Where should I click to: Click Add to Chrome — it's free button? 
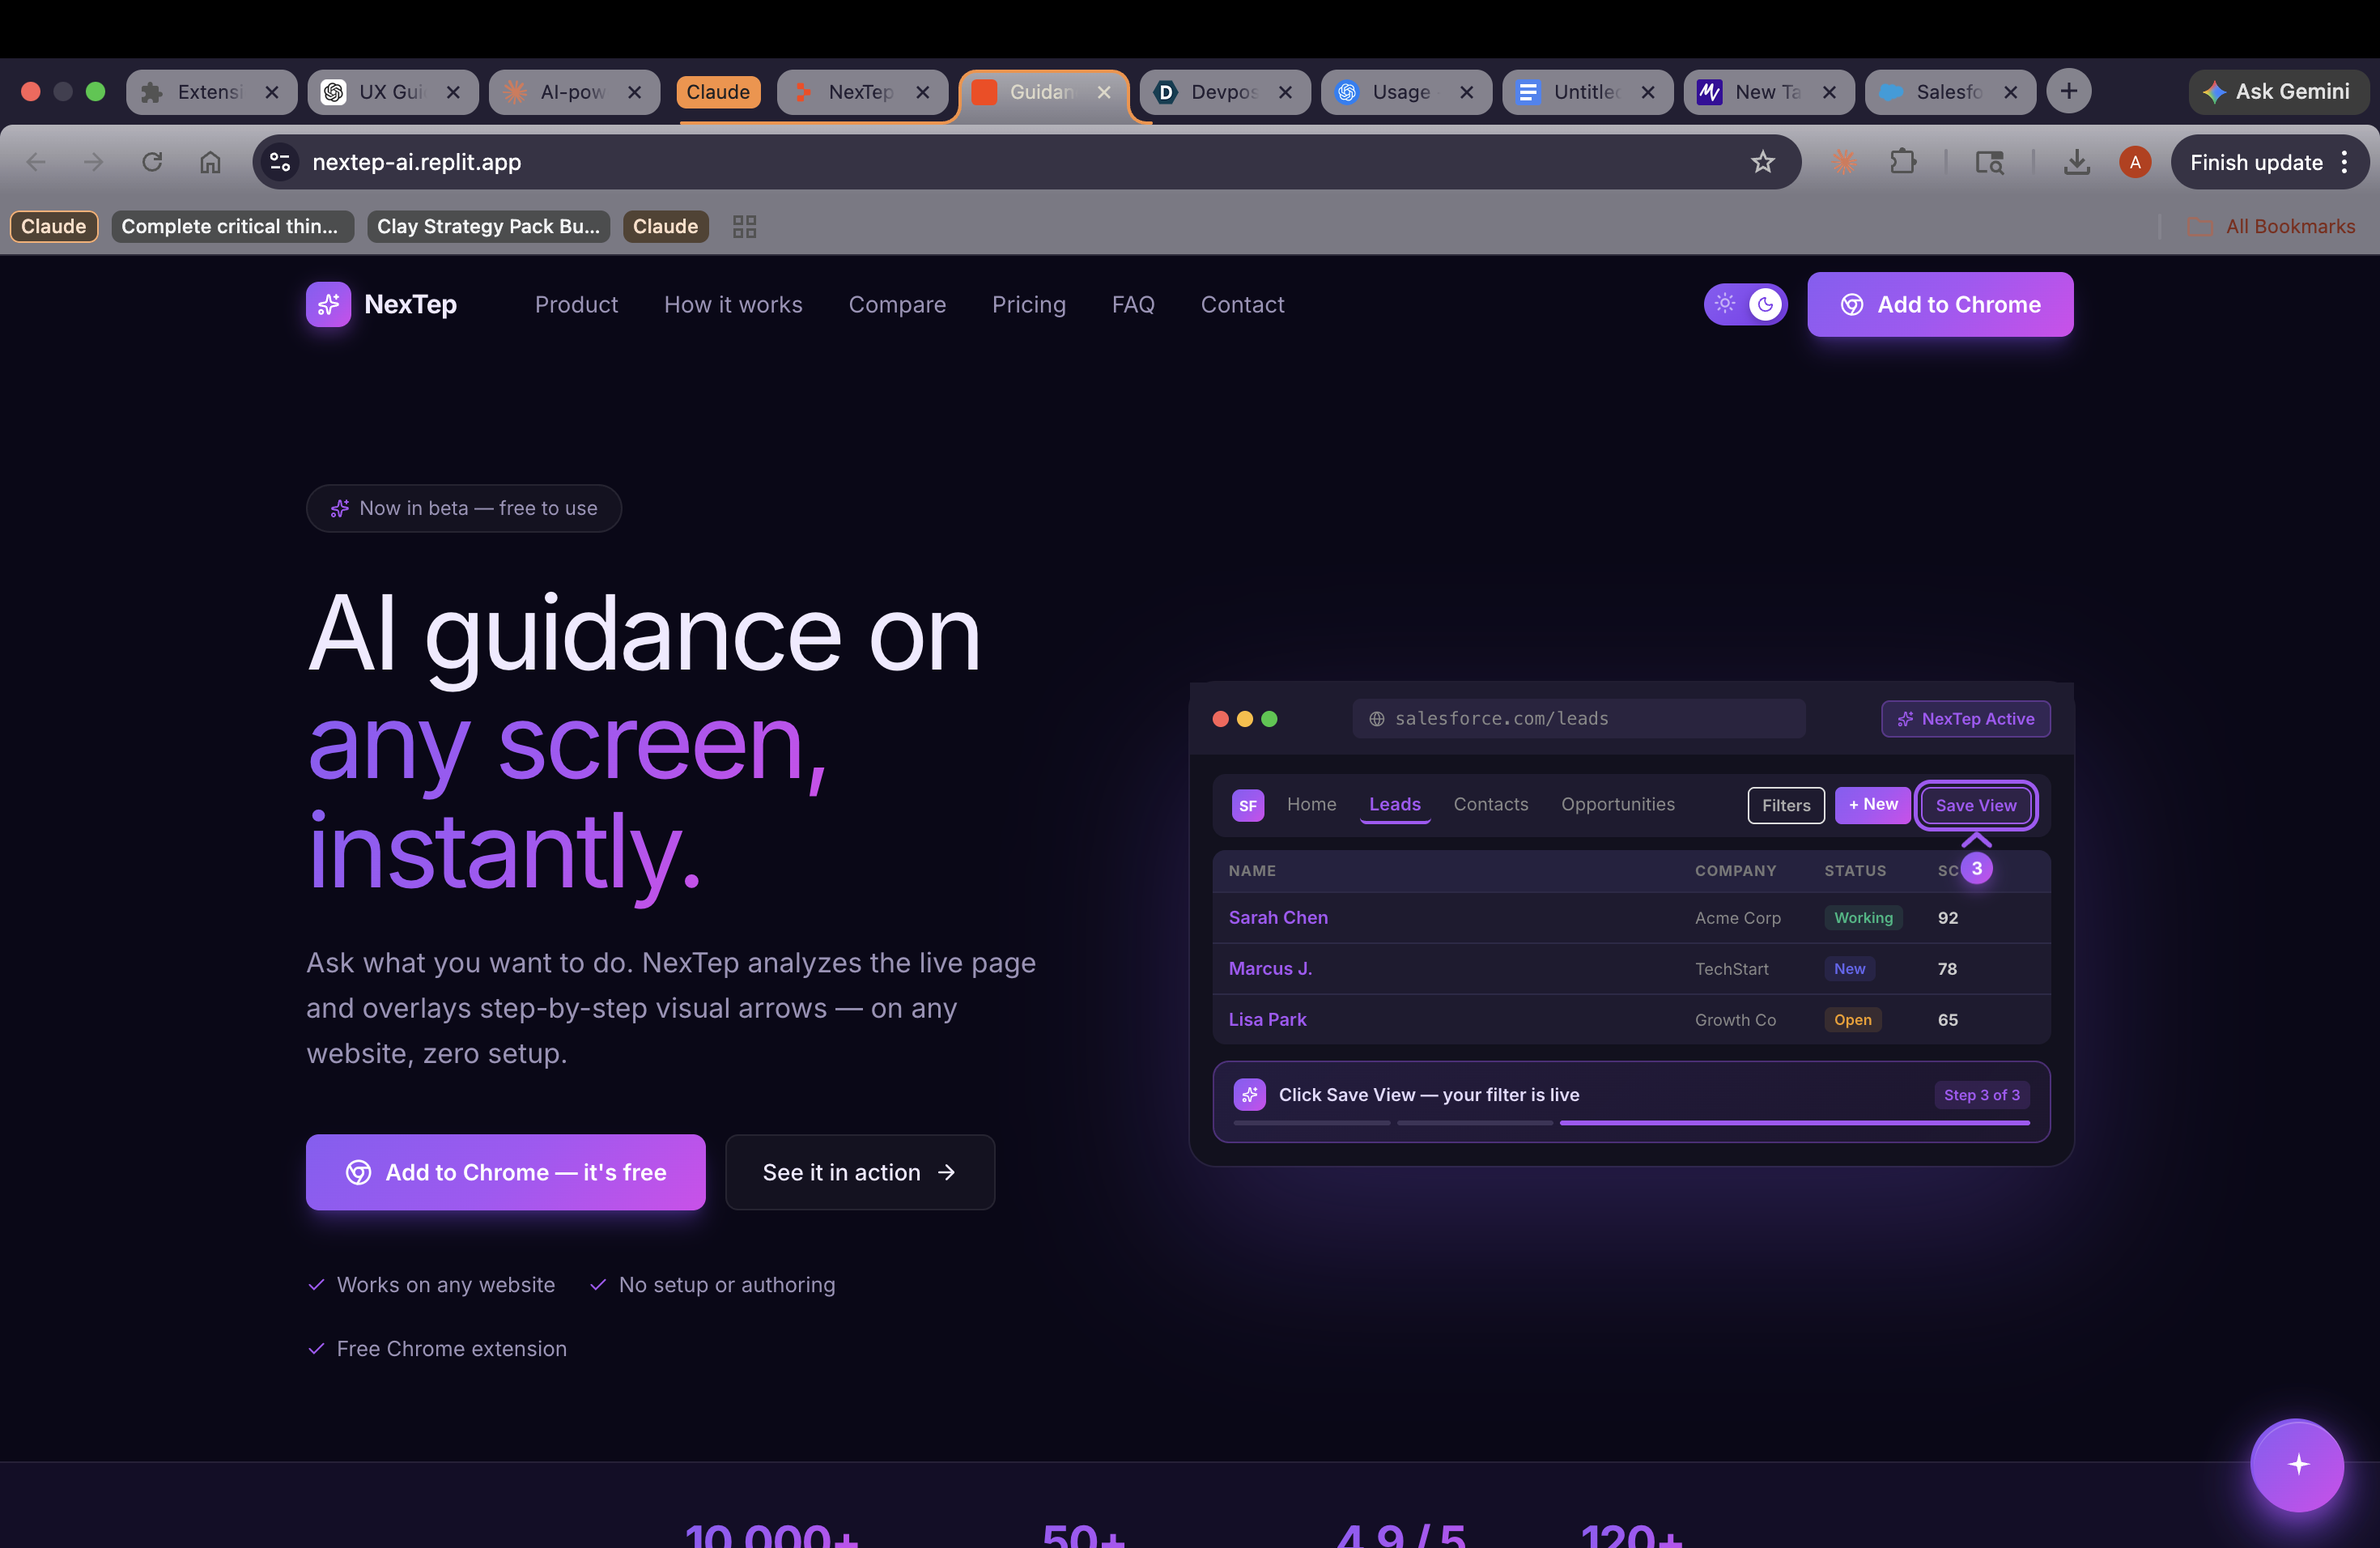click(x=506, y=1172)
